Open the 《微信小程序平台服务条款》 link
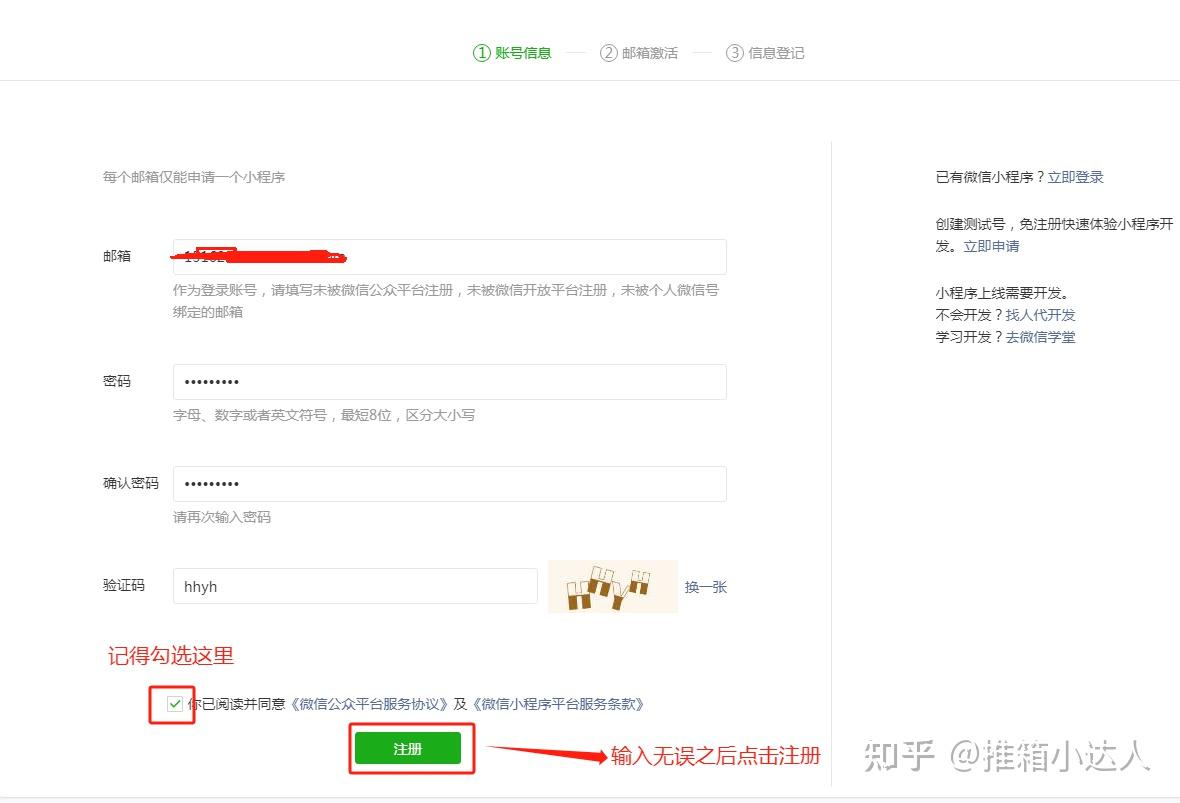1180x803 pixels. pos(558,704)
